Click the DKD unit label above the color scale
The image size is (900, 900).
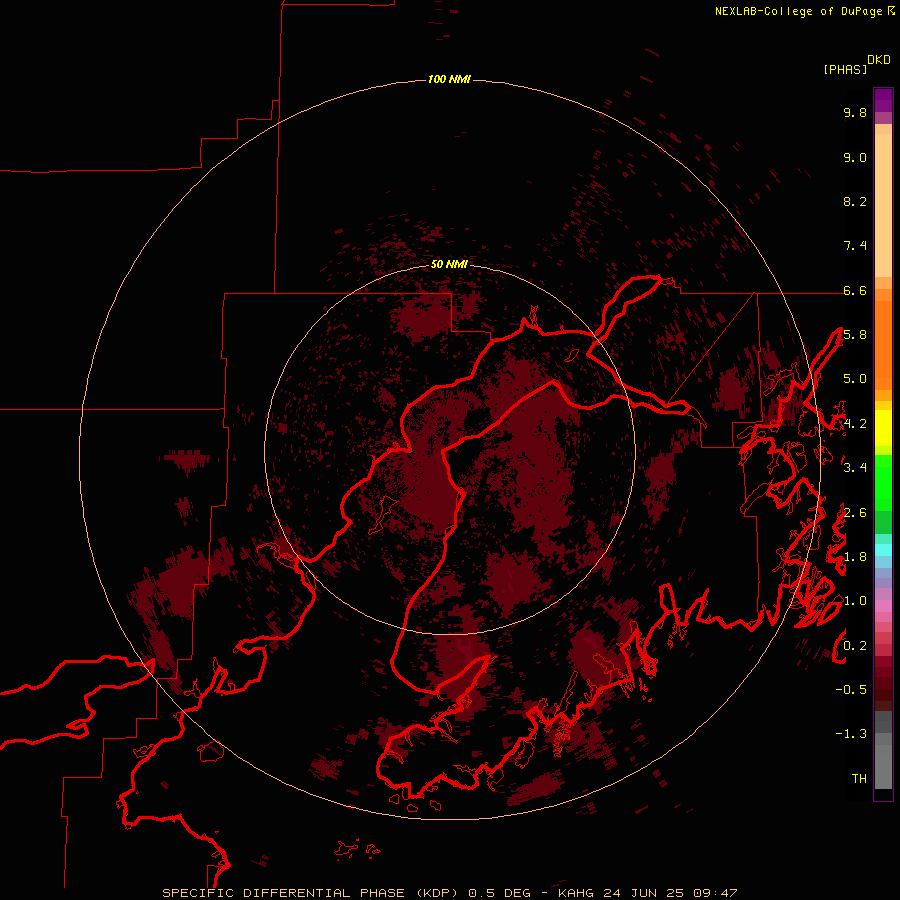tap(879, 60)
